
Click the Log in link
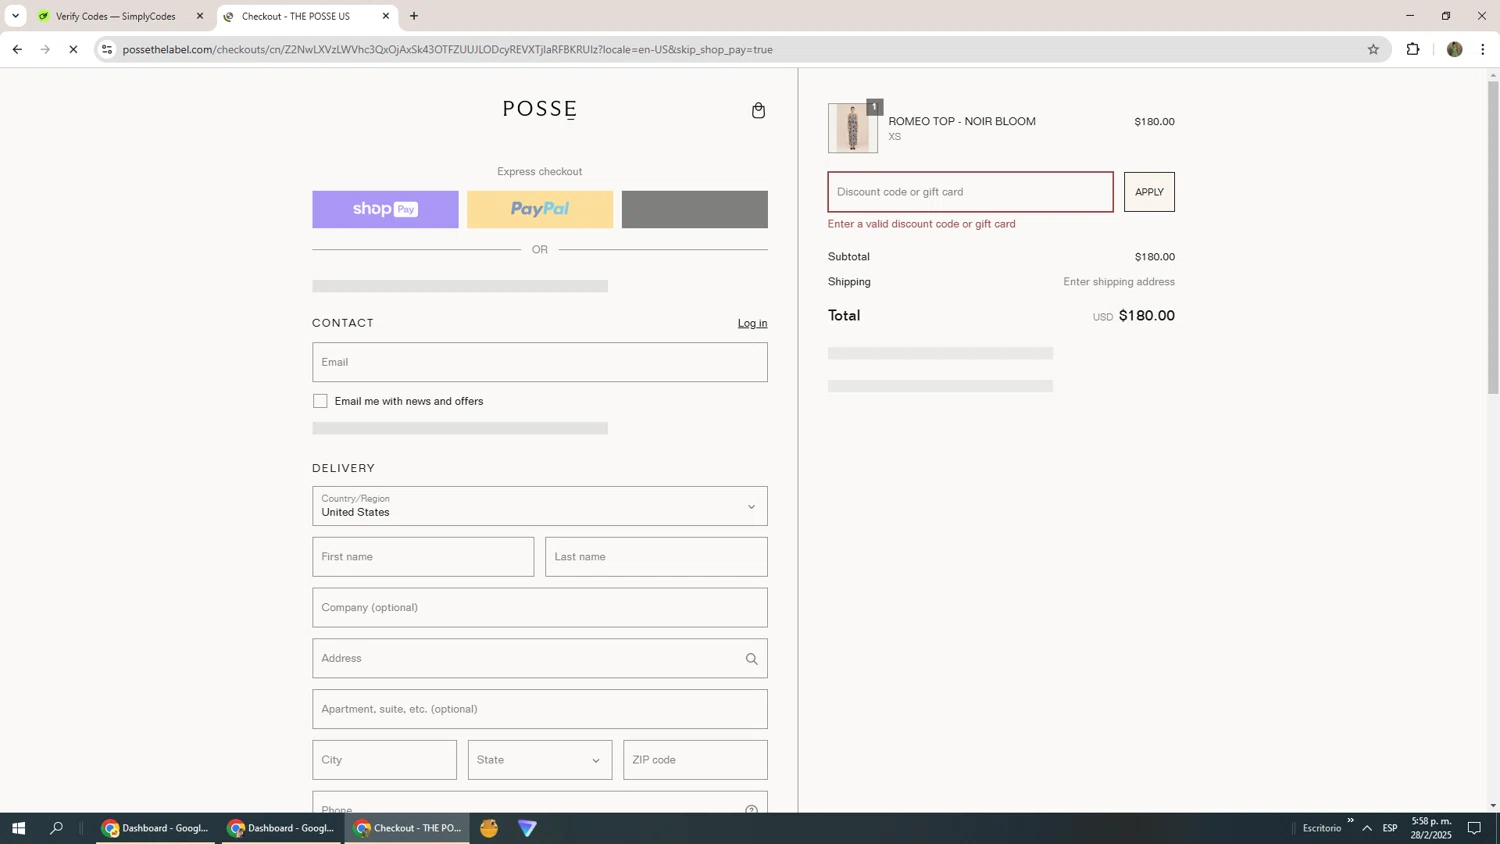[x=752, y=323]
